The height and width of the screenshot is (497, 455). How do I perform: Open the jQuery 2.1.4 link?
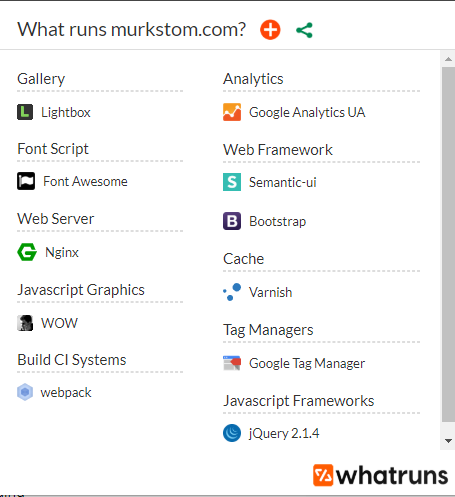tap(284, 433)
